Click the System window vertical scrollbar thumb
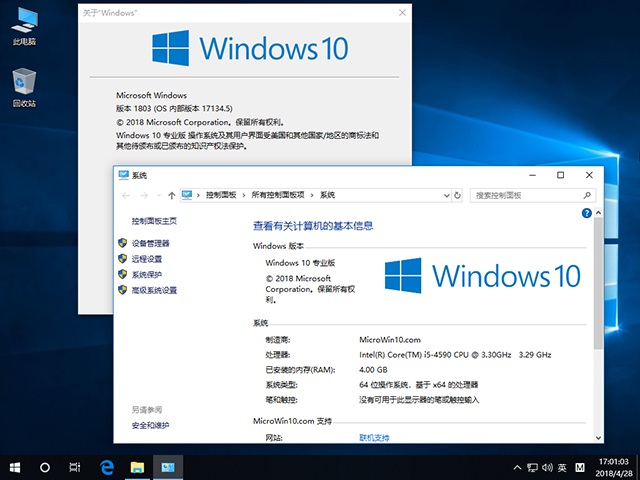 point(598,283)
